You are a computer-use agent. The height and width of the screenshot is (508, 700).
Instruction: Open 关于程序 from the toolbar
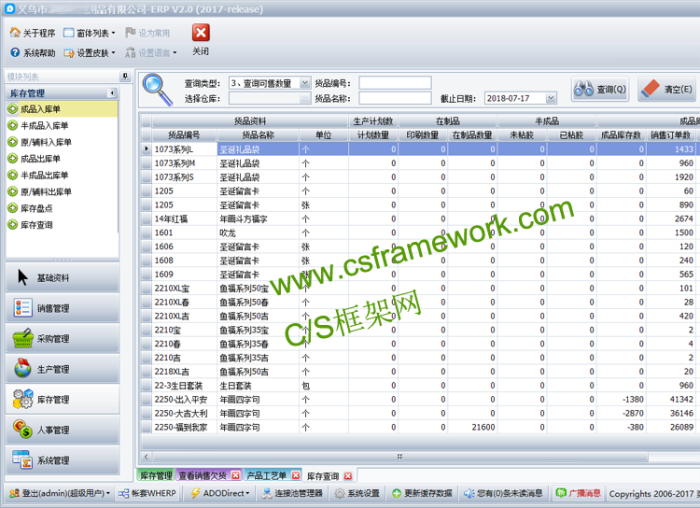click(33, 33)
